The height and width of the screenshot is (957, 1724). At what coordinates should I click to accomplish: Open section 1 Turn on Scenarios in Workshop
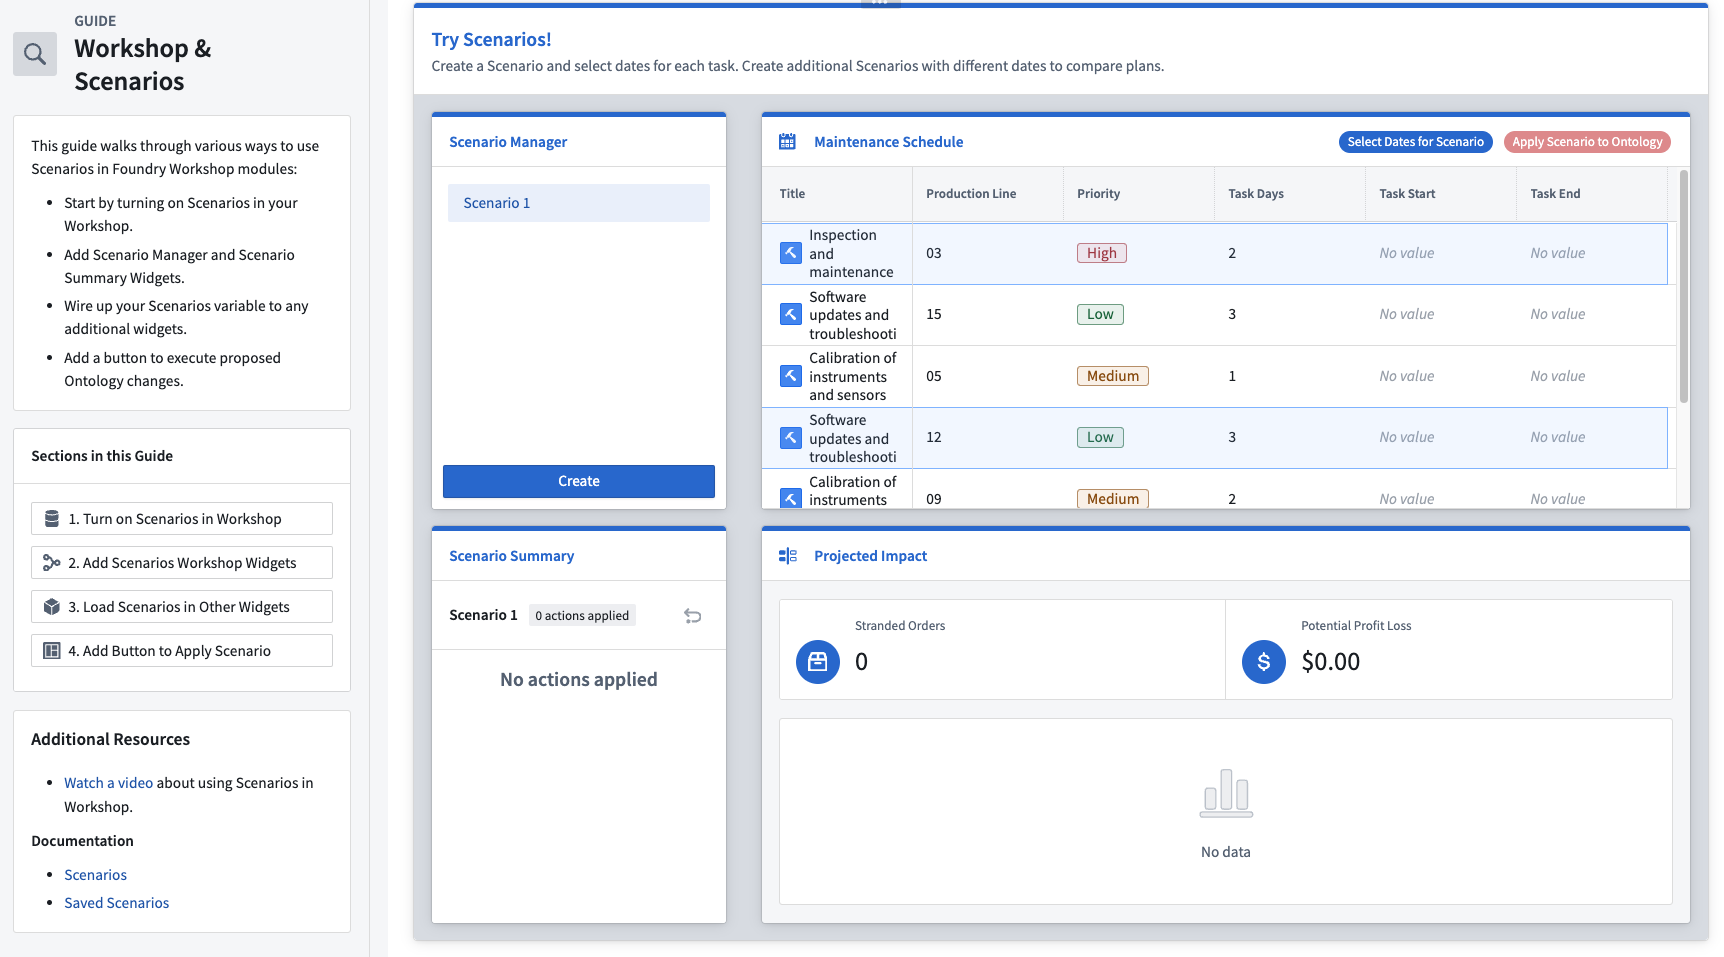tap(182, 519)
